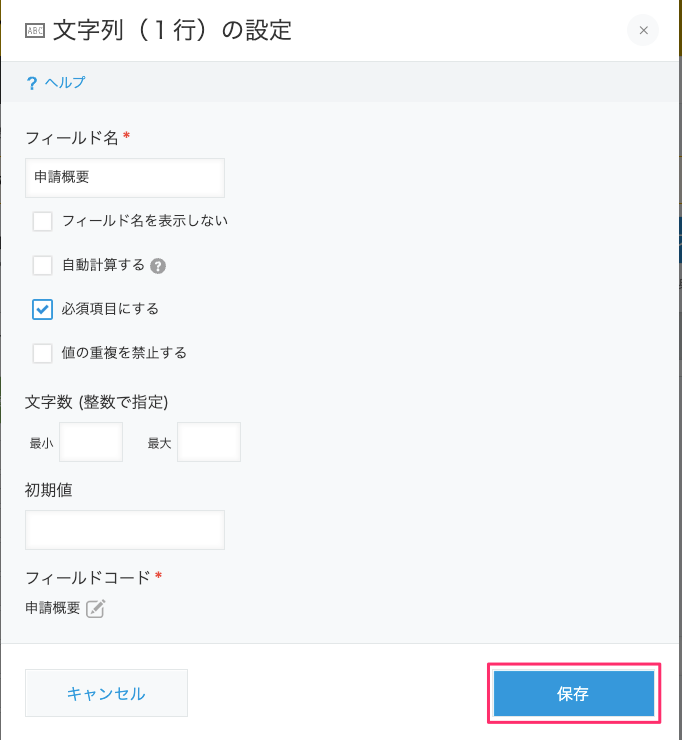This screenshot has height=740, width=682.
Task: Click the blue question mark help icon
Action: 32,83
